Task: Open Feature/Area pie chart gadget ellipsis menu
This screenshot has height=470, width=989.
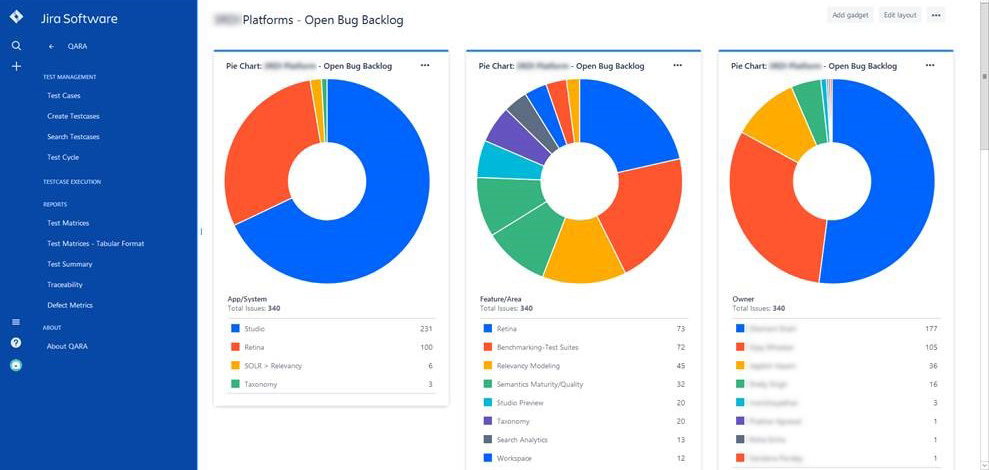Action: tap(677, 65)
